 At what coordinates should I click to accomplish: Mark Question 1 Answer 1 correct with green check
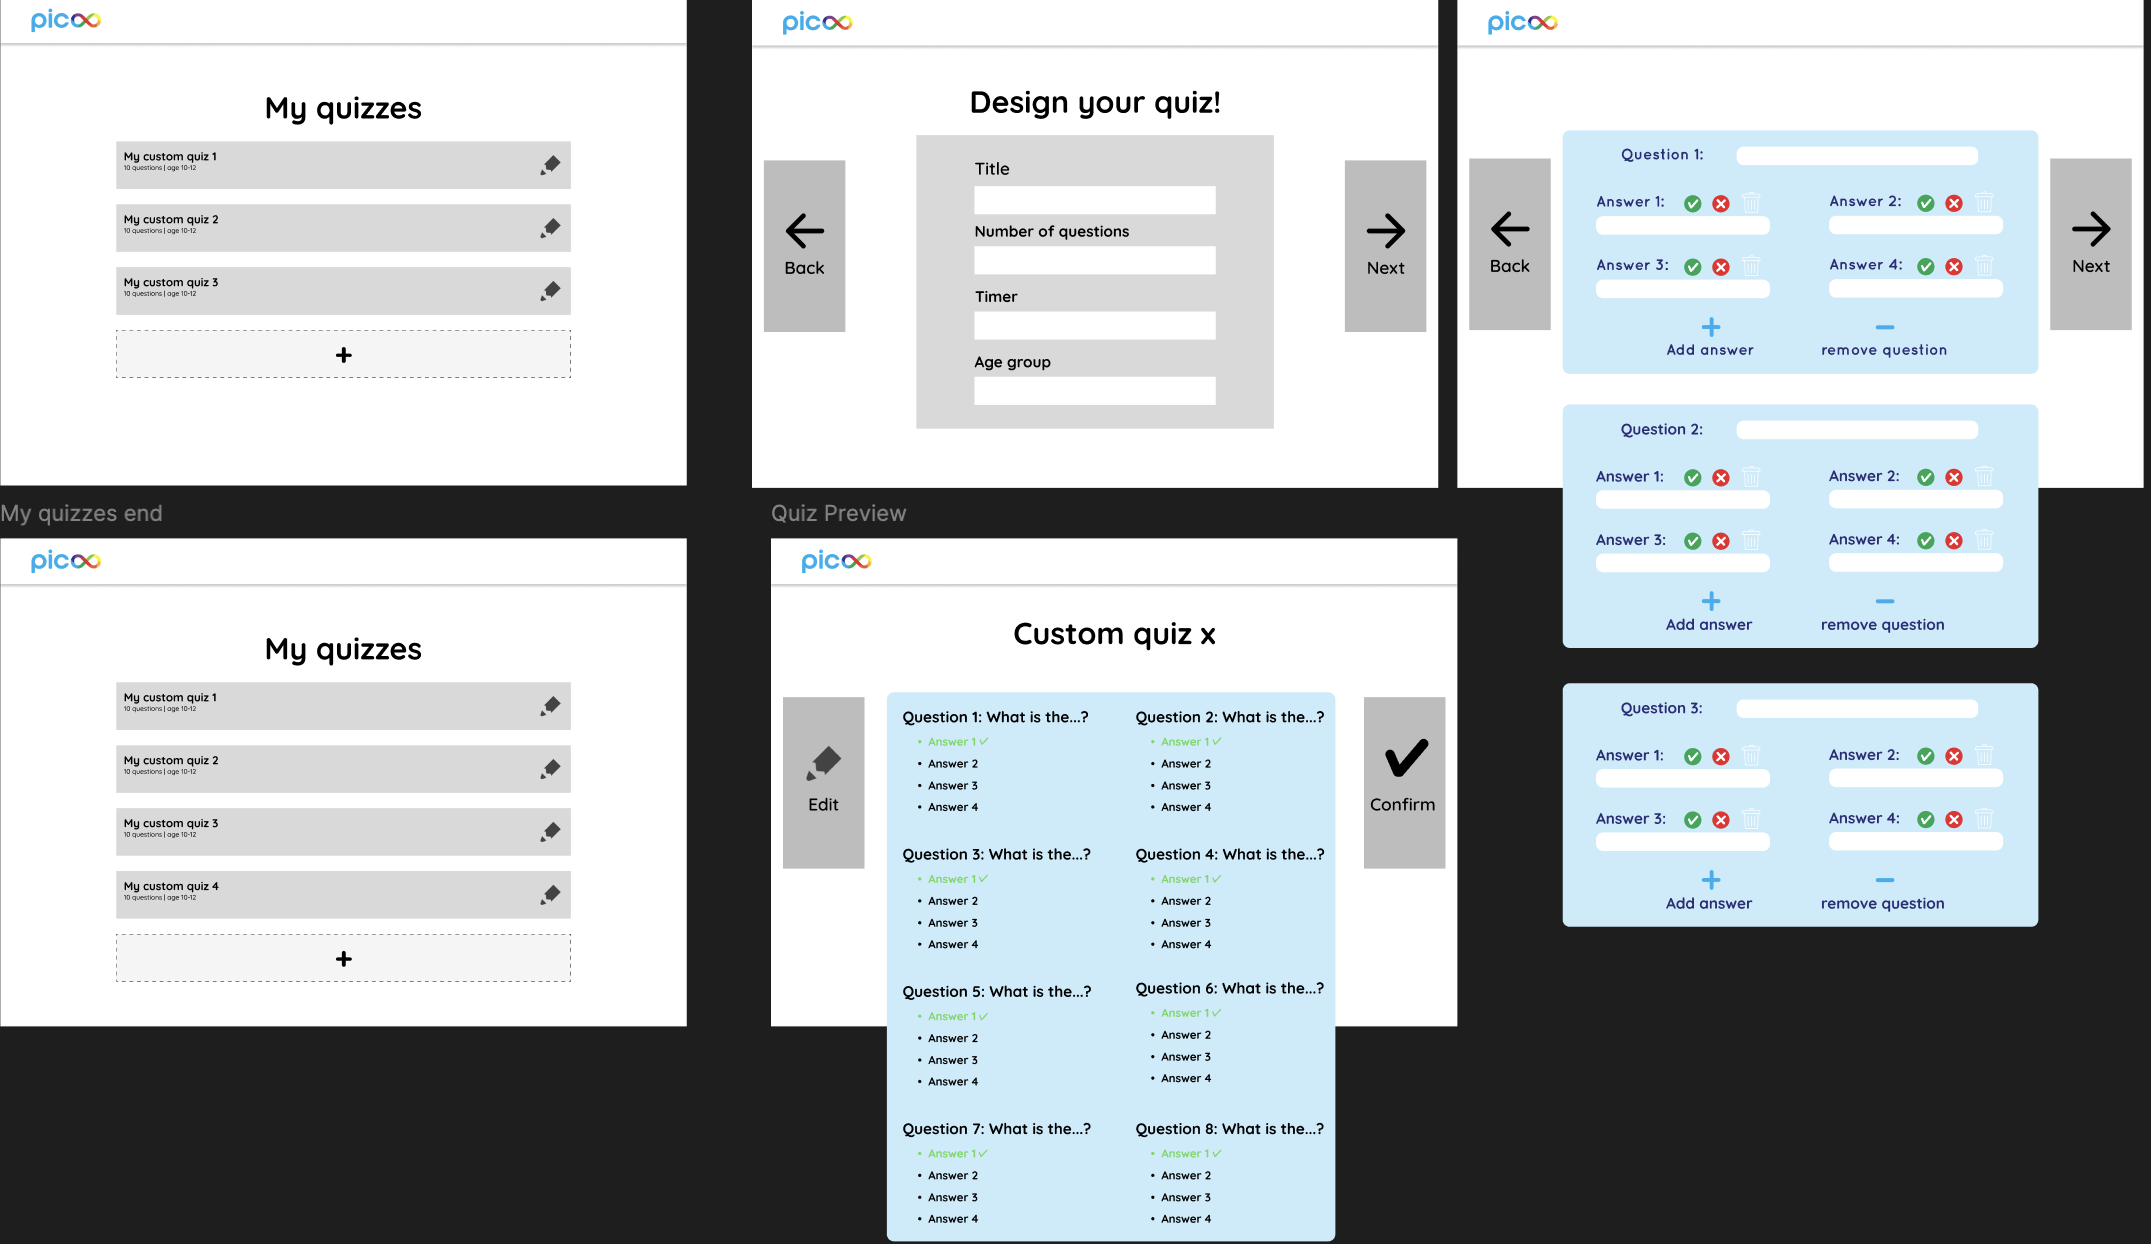click(1692, 203)
